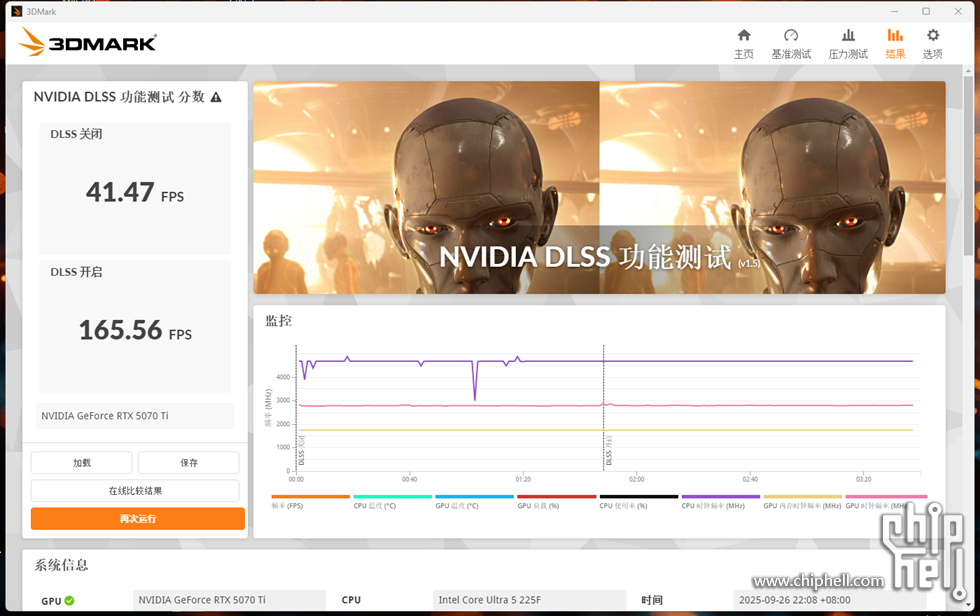
Task: Select the DLSS 开启 marker on the chart
Action: [x=609, y=450]
